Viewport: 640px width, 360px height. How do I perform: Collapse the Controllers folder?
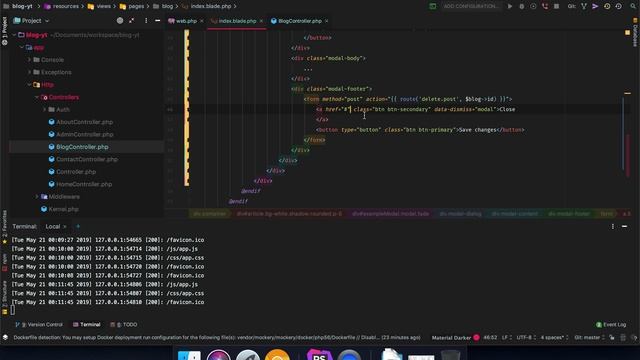pos(37,97)
